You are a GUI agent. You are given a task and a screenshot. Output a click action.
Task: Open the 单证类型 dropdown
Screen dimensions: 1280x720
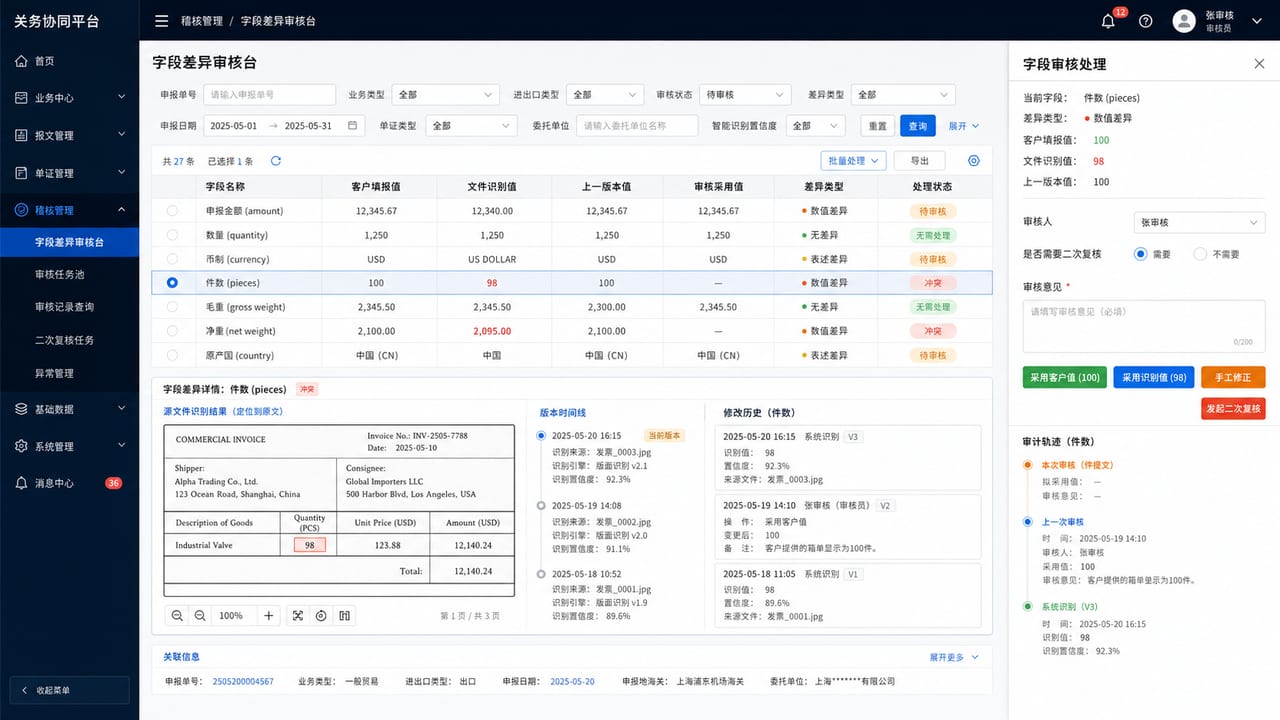(x=470, y=126)
